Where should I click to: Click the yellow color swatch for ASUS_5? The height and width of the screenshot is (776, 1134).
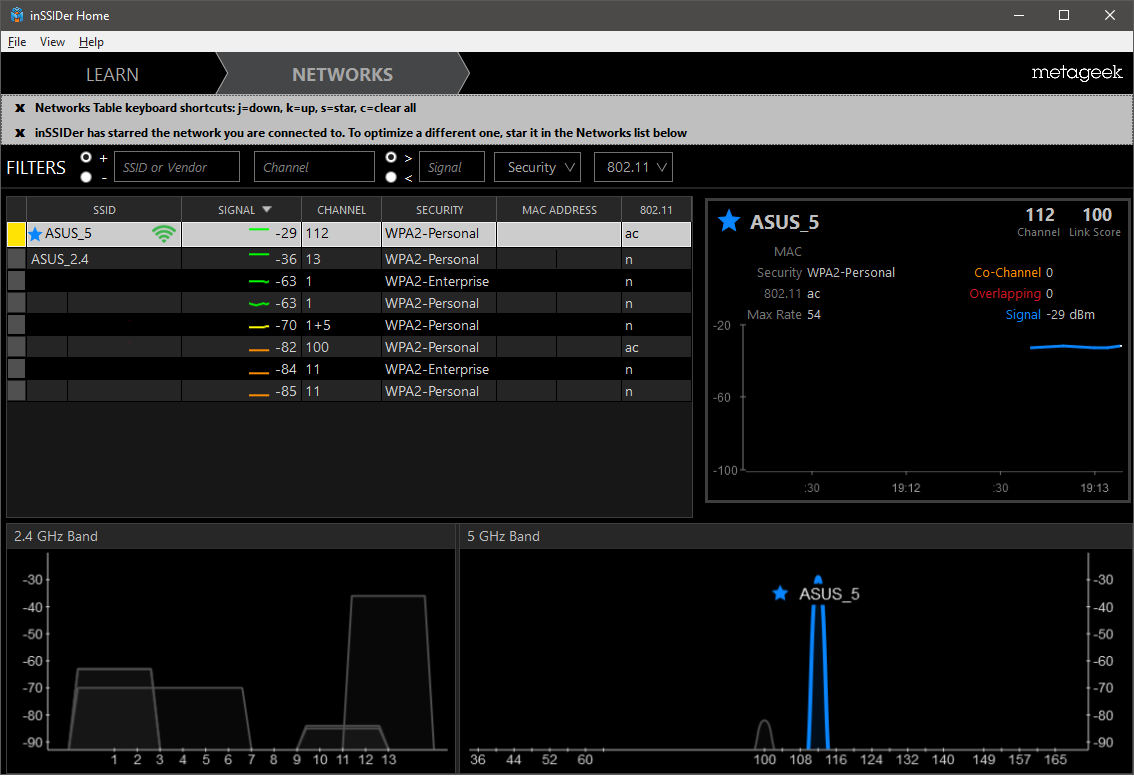(x=17, y=234)
